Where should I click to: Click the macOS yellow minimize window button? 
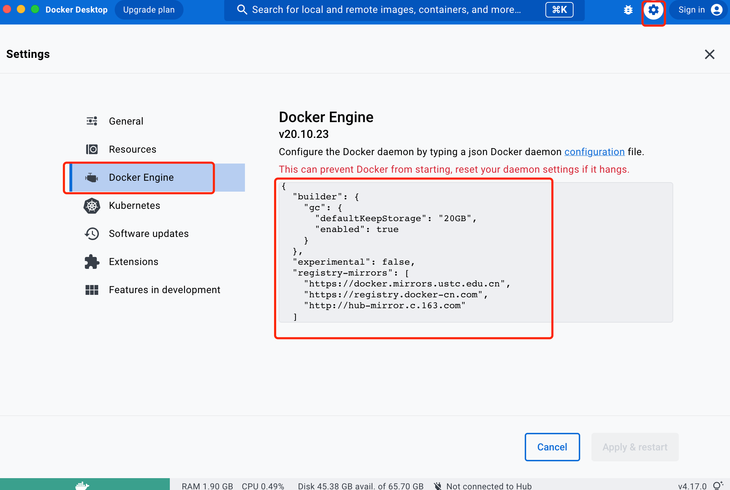21,9
